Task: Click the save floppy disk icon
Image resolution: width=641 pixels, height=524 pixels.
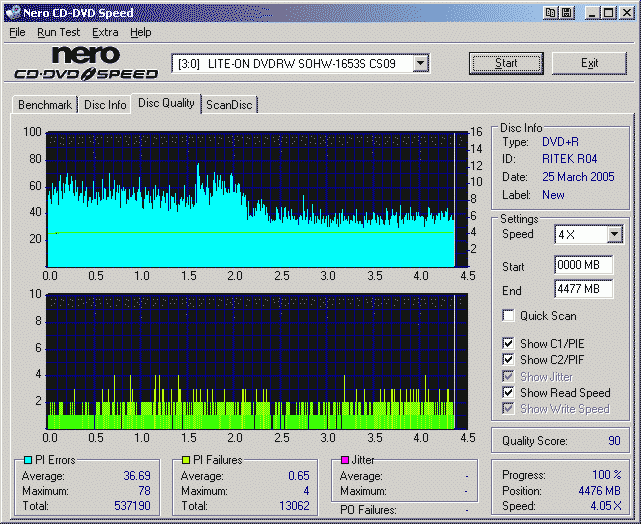Action: click(567, 13)
